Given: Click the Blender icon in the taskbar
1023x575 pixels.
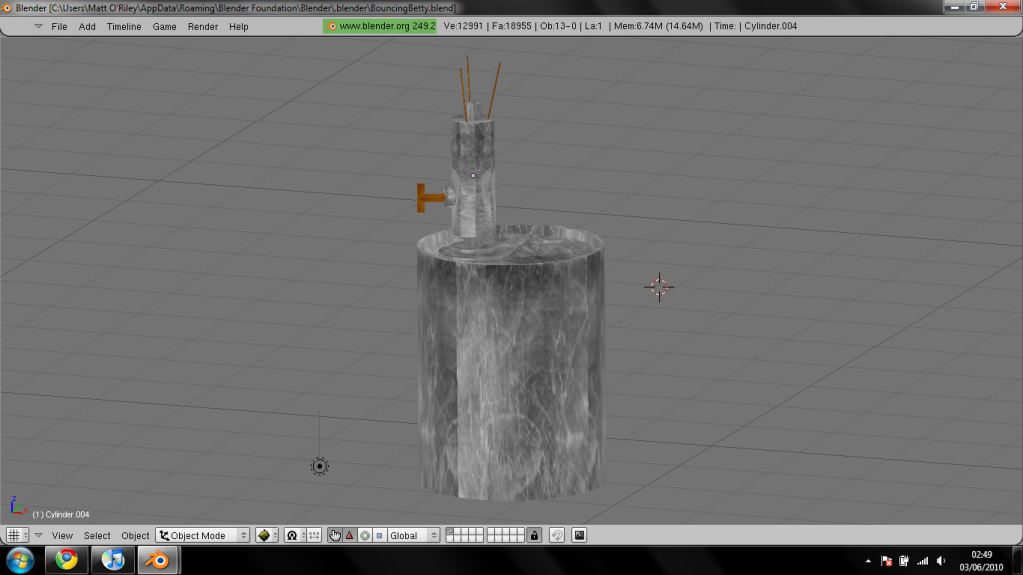Looking at the screenshot, I should pyautogui.click(x=157, y=560).
